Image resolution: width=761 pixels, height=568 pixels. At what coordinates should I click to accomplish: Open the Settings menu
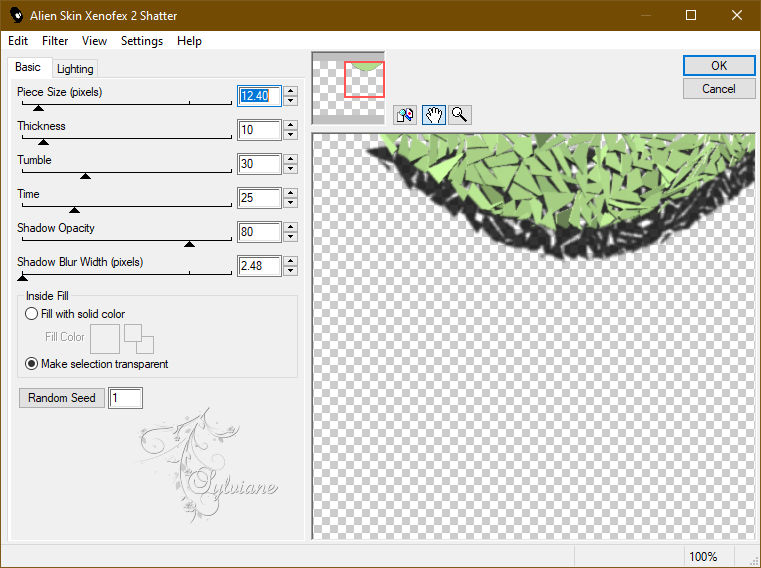[142, 41]
